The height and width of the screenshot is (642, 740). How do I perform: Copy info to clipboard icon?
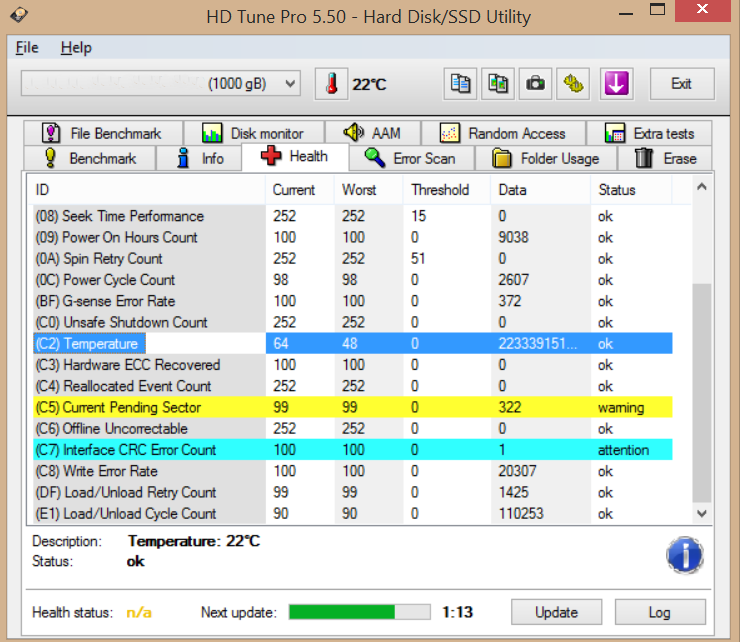point(460,84)
